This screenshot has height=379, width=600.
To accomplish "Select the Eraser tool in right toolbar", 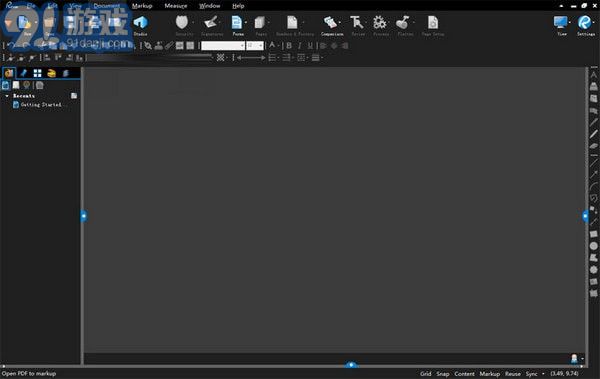I will (x=593, y=146).
